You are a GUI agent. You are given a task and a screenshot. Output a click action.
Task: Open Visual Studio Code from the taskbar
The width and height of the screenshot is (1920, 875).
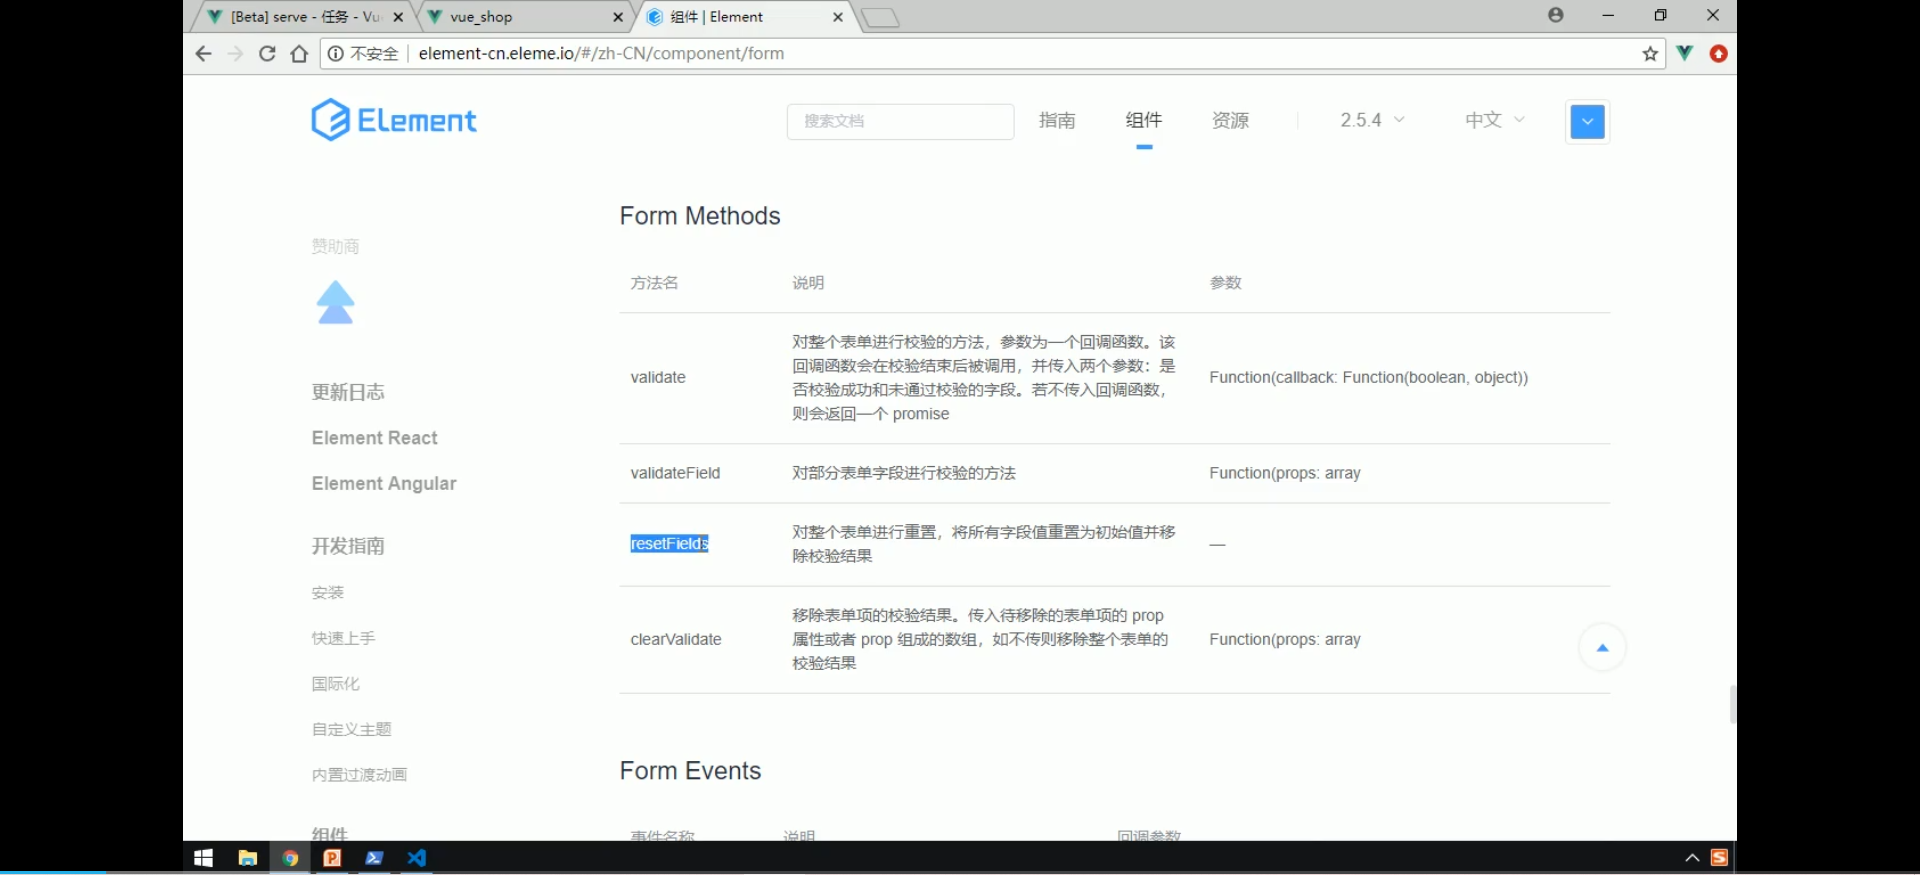[x=417, y=858]
